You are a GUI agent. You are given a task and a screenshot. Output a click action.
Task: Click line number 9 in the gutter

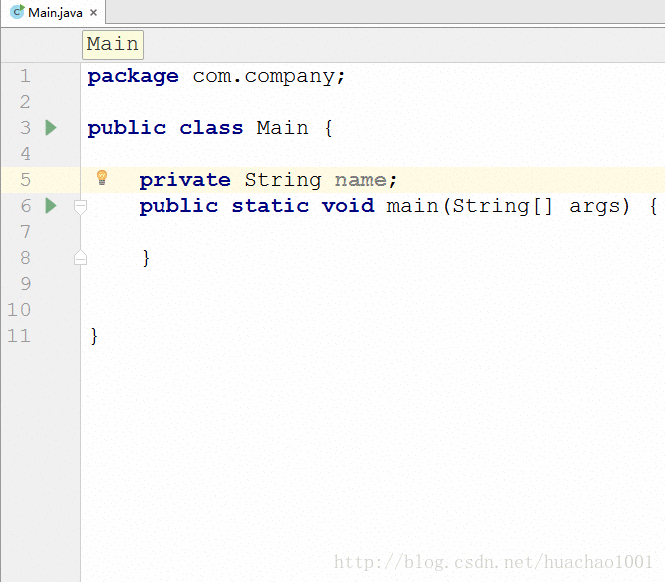[x=25, y=284]
